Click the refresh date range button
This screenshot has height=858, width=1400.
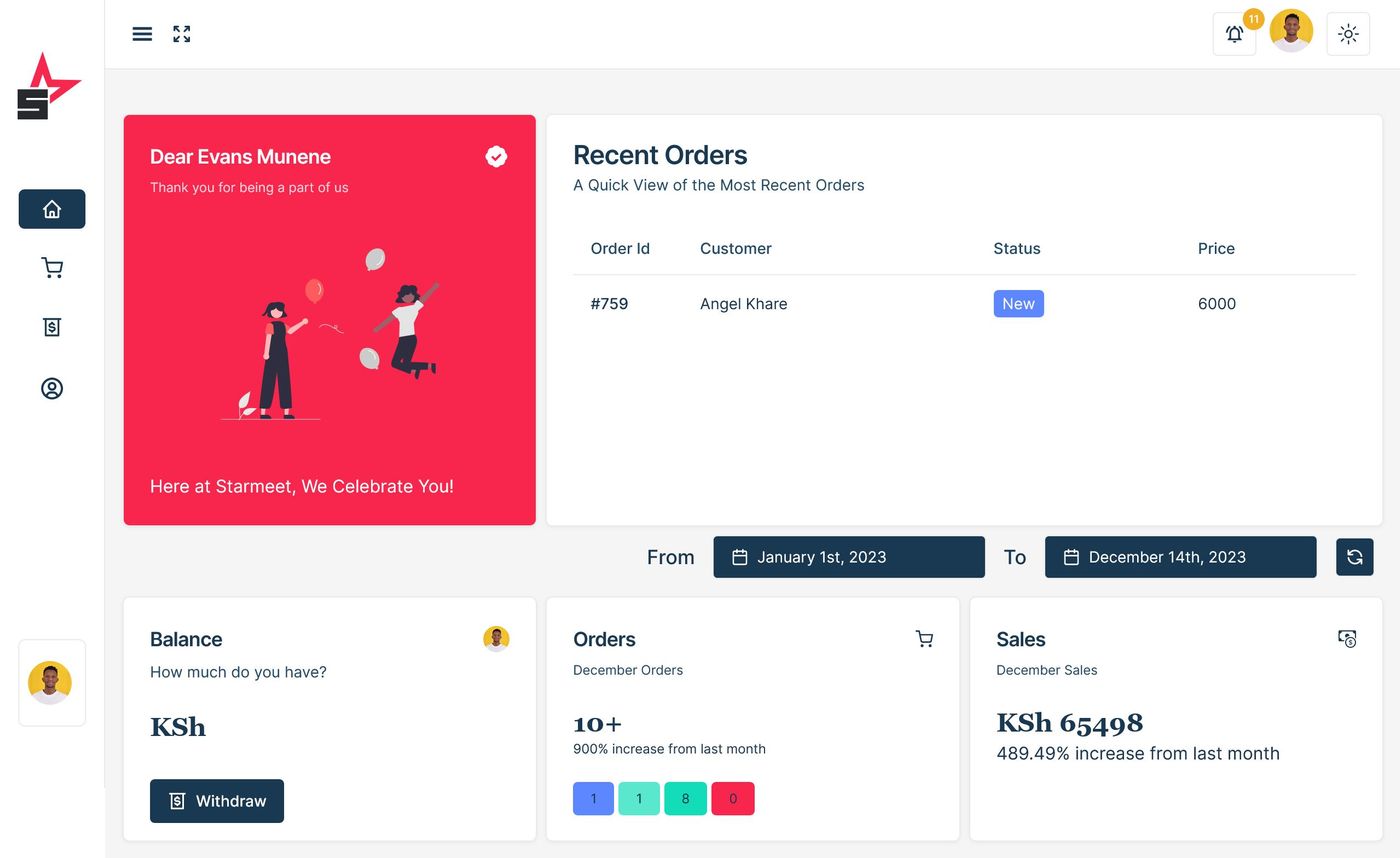coord(1354,557)
